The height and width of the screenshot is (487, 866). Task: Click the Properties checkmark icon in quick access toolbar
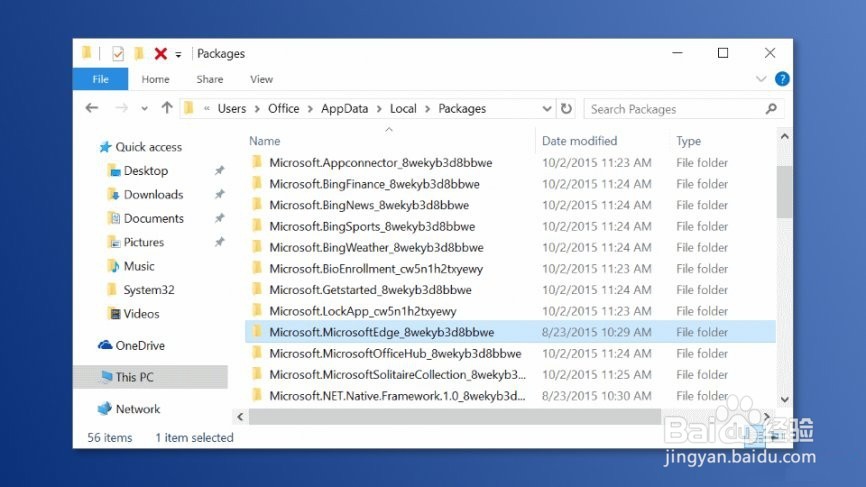[118, 54]
